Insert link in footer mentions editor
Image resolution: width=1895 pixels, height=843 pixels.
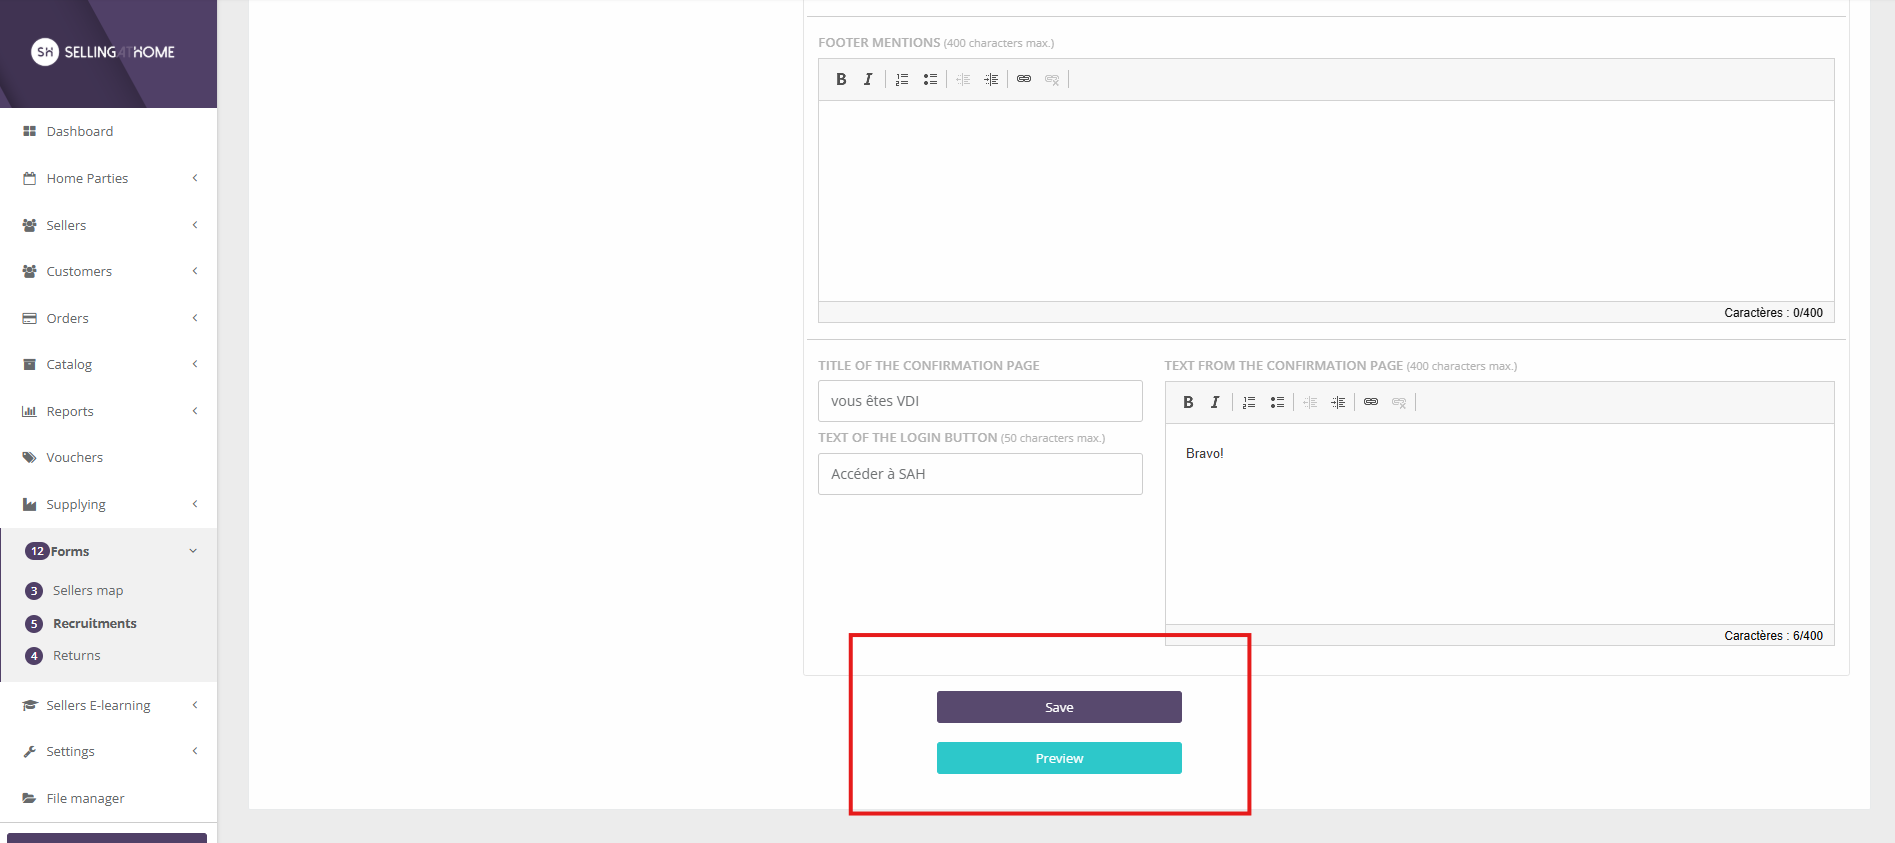point(1024,79)
